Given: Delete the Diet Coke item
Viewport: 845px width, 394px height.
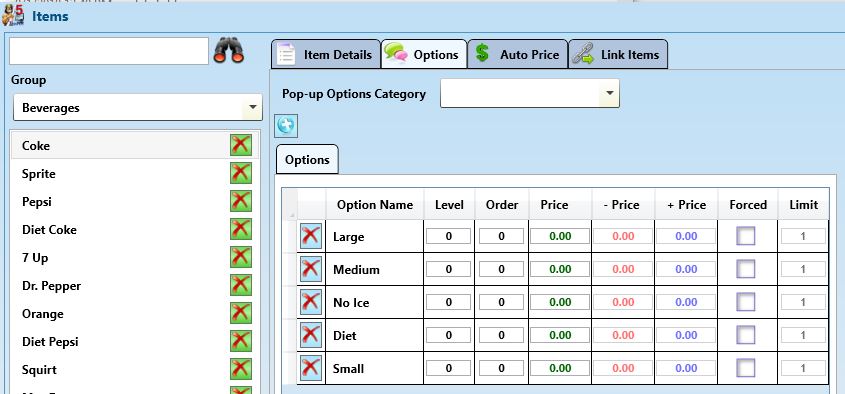Looking at the screenshot, I should click(x=241, y=229).
